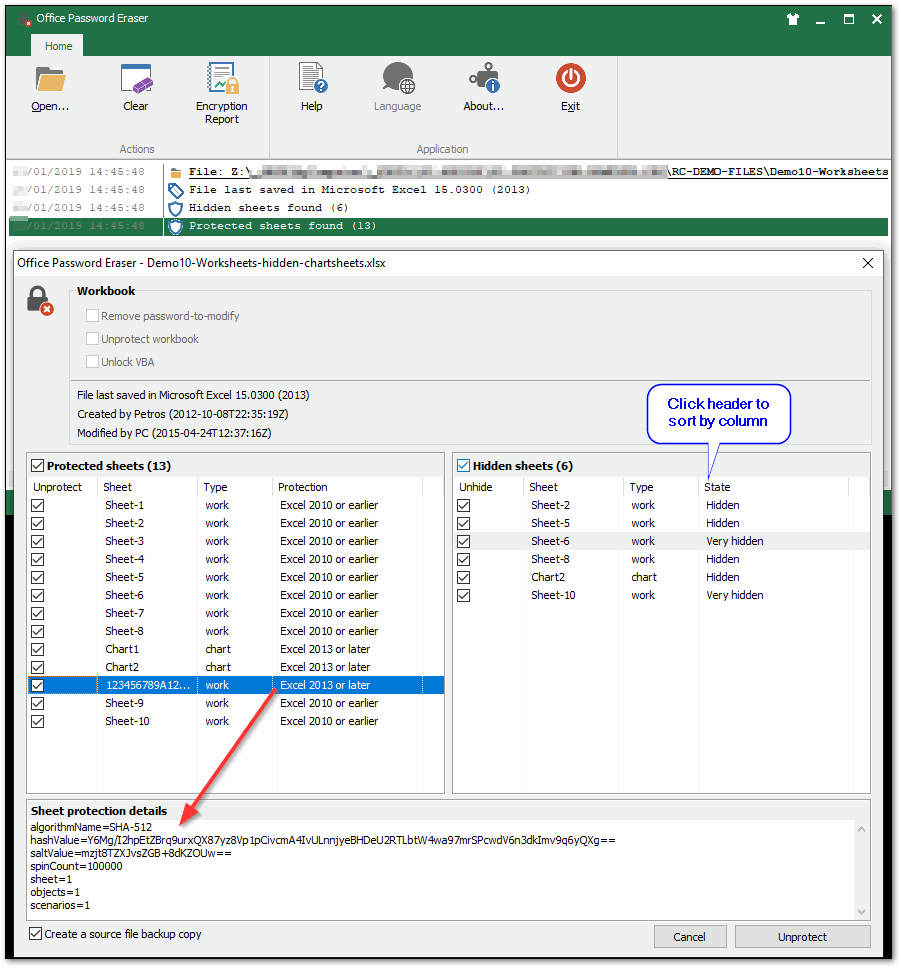Uncheck Unhide for hidden Sheet-2
This screenshot has width=901, height=968.
point(464,506)
